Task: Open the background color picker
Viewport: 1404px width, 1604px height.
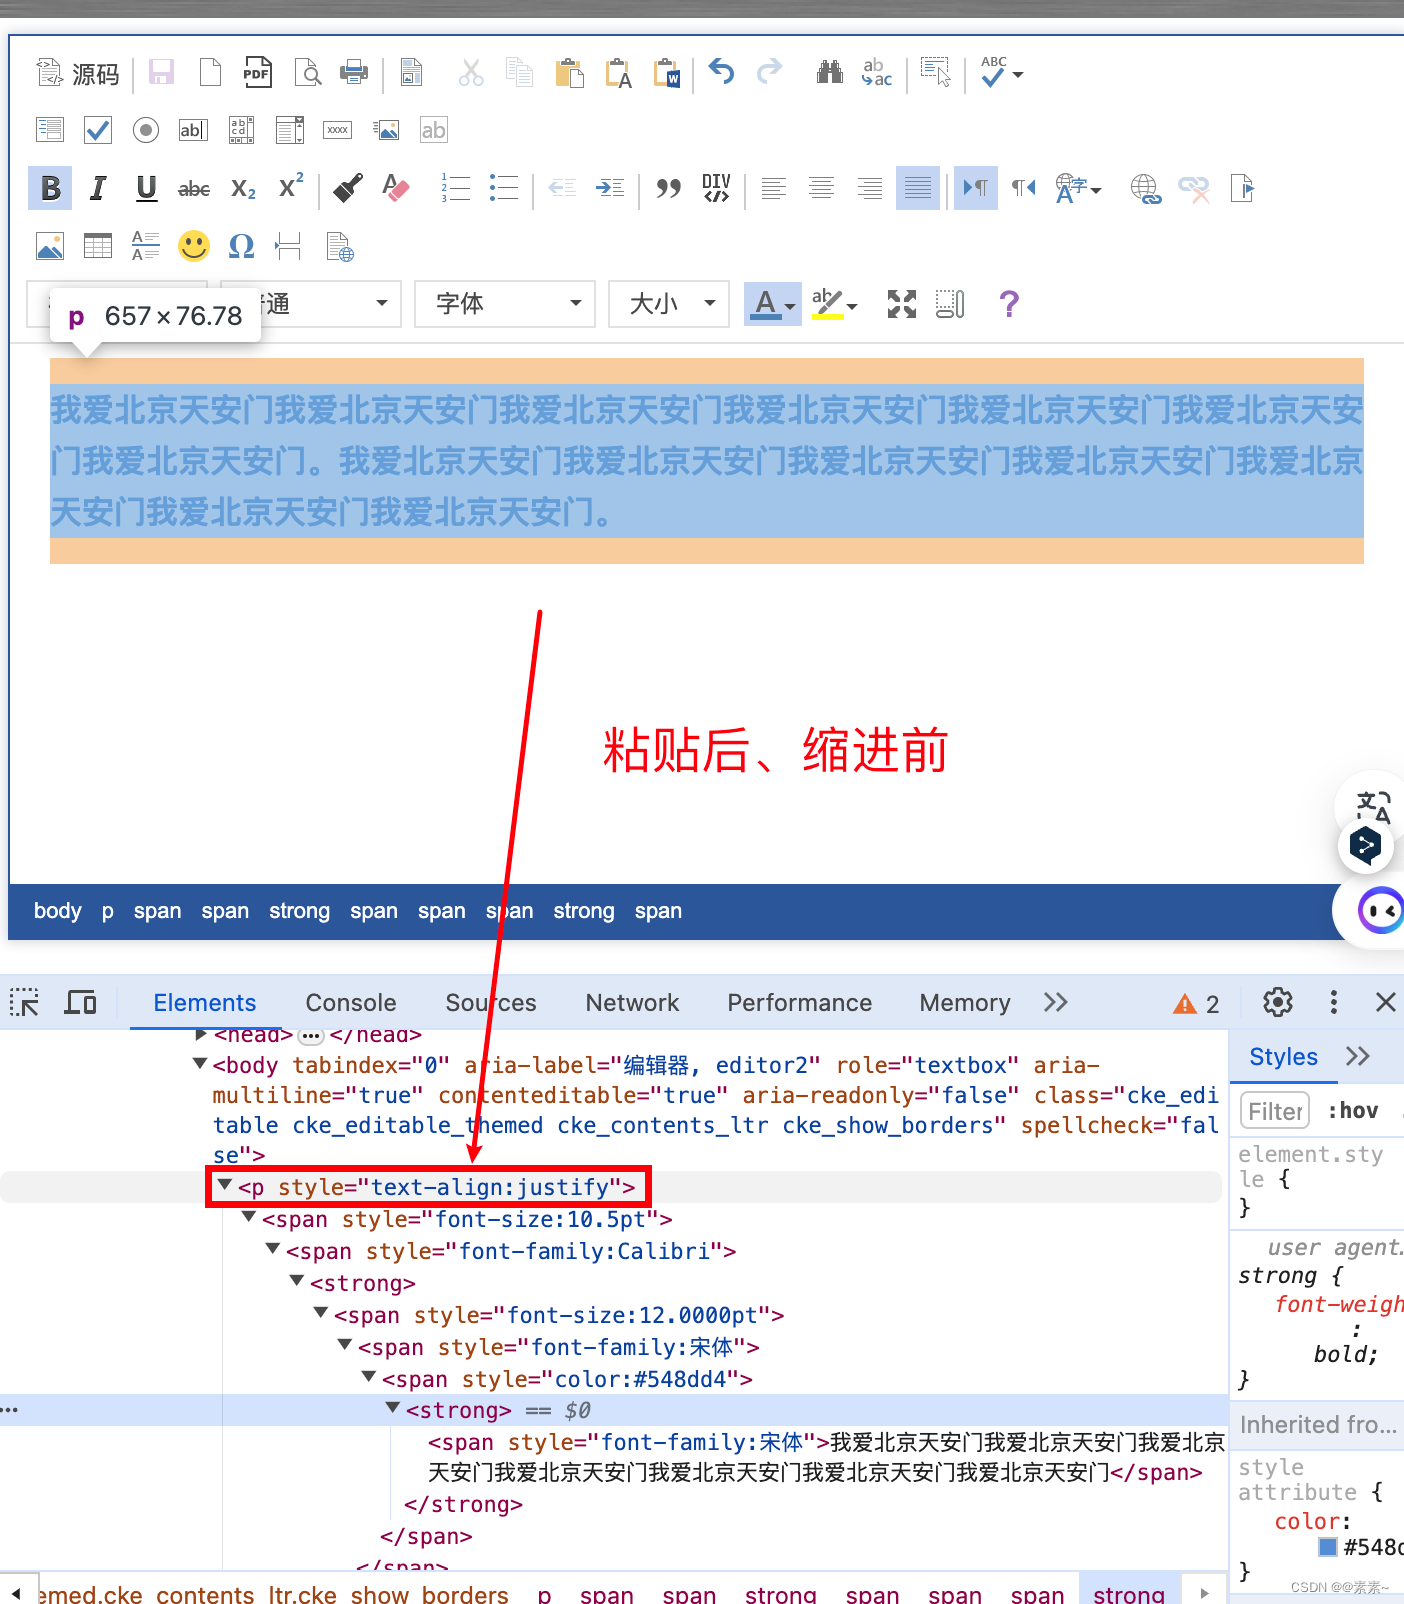Action: point(835,304)
